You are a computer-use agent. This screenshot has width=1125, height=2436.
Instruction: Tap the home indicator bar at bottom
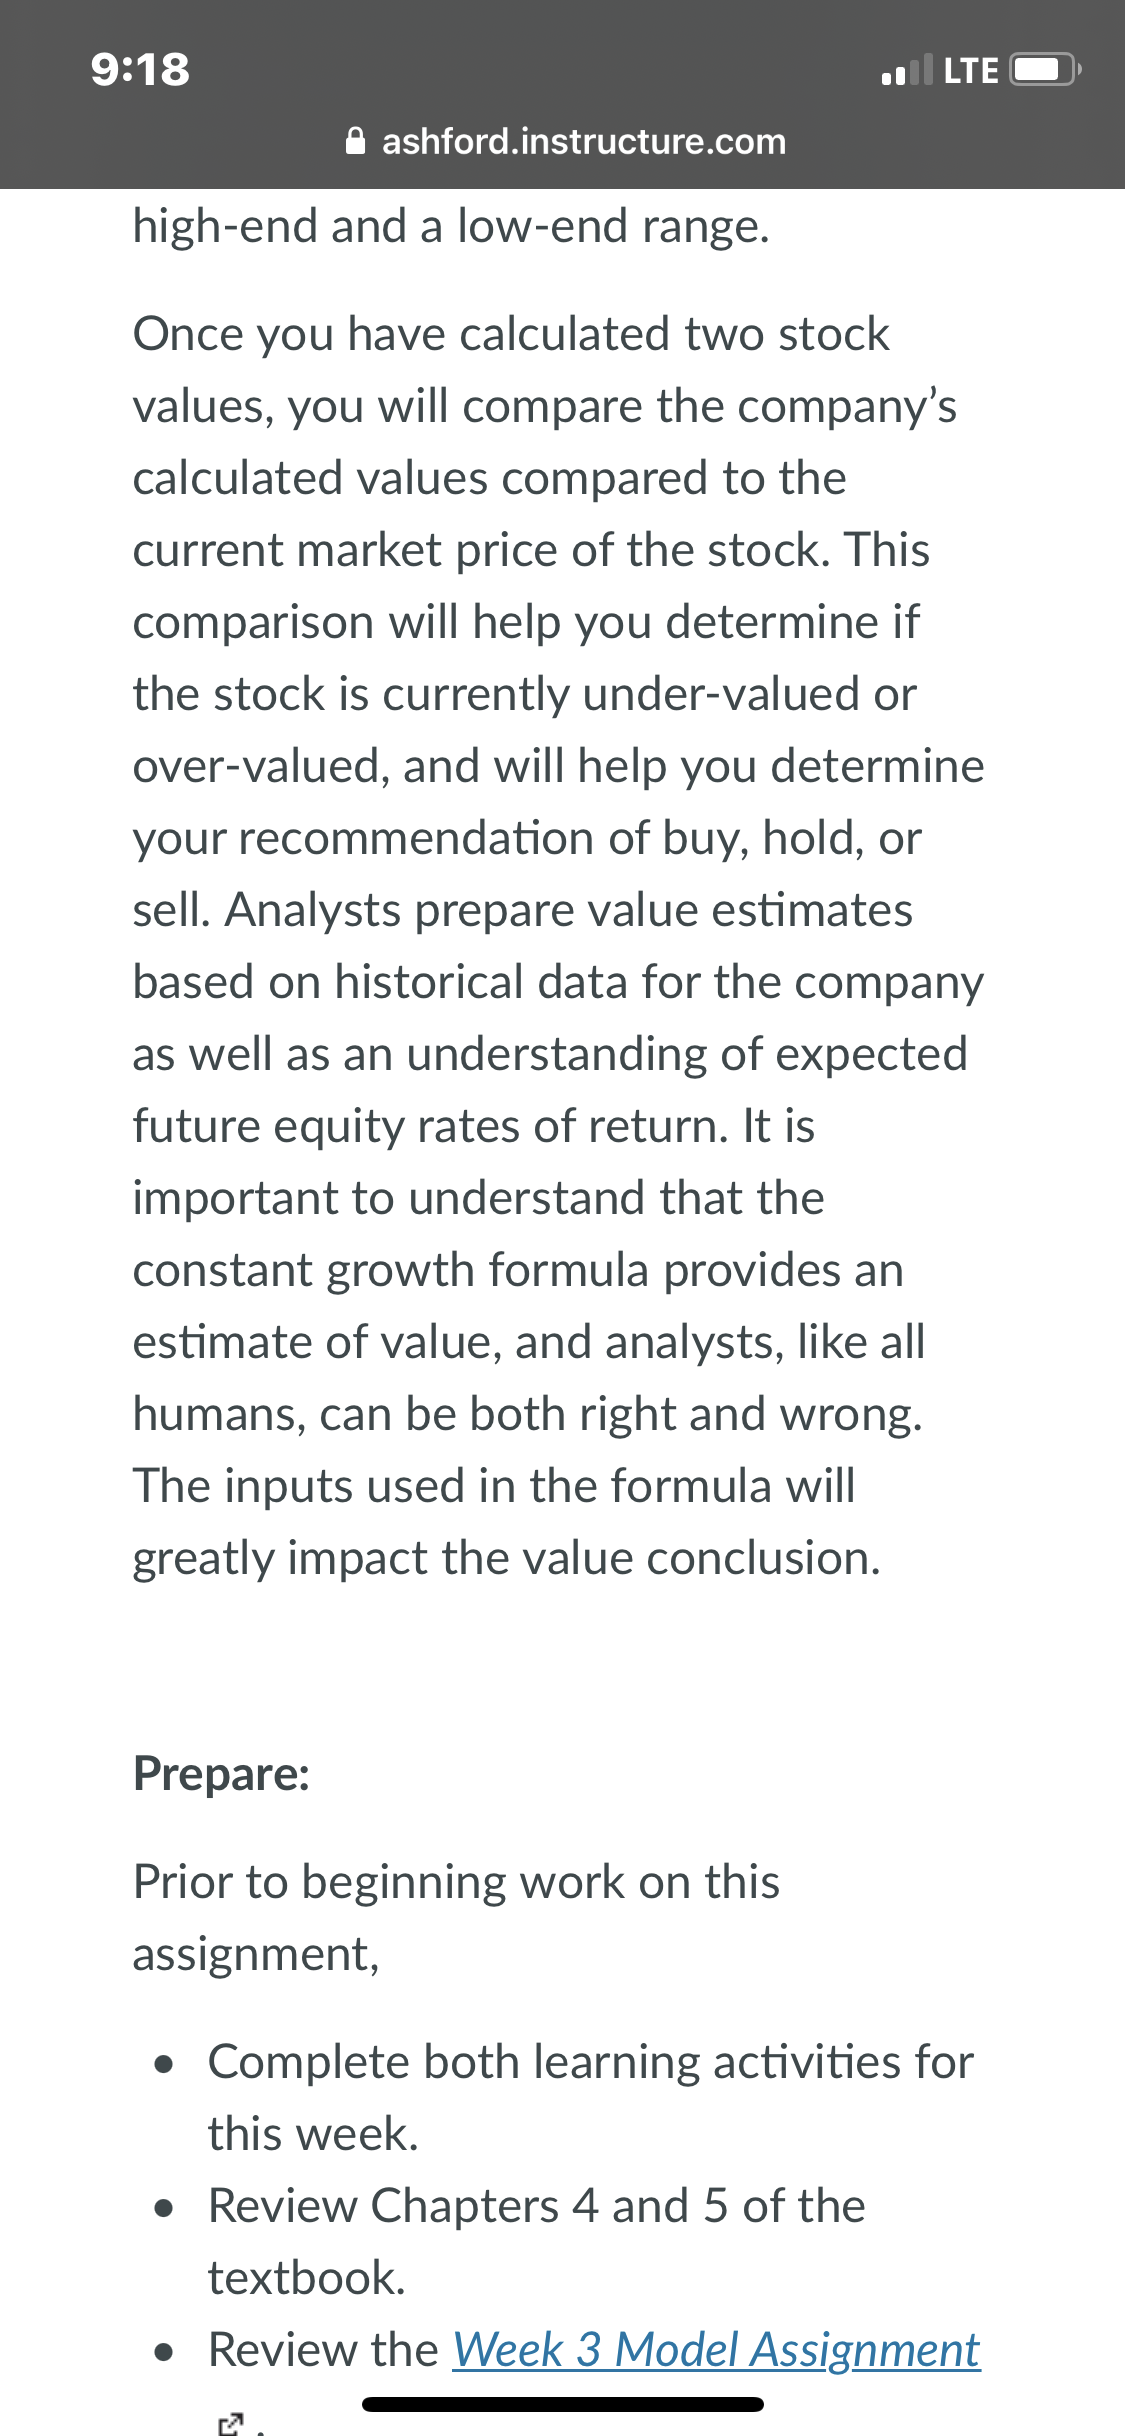click(x=563, y=2404)
